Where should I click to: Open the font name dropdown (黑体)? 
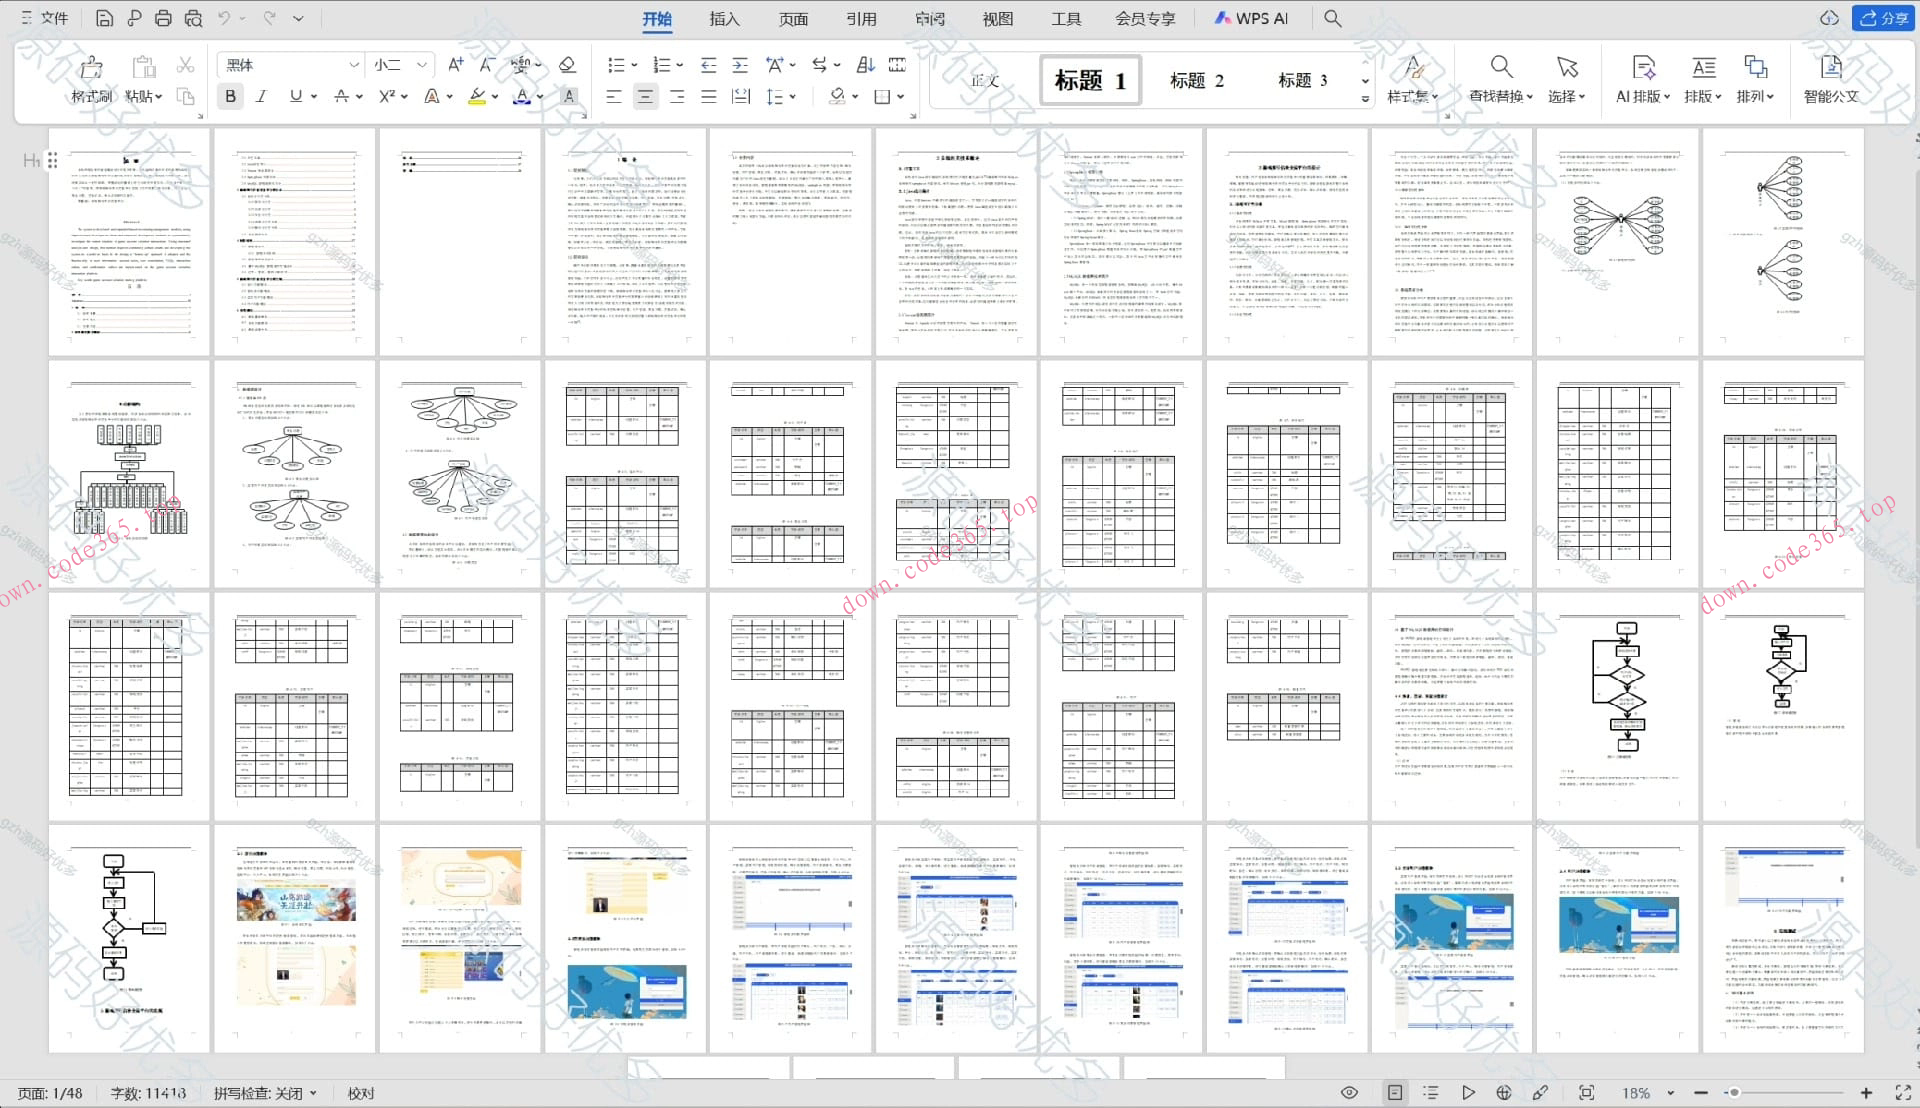tap(353, 65)
